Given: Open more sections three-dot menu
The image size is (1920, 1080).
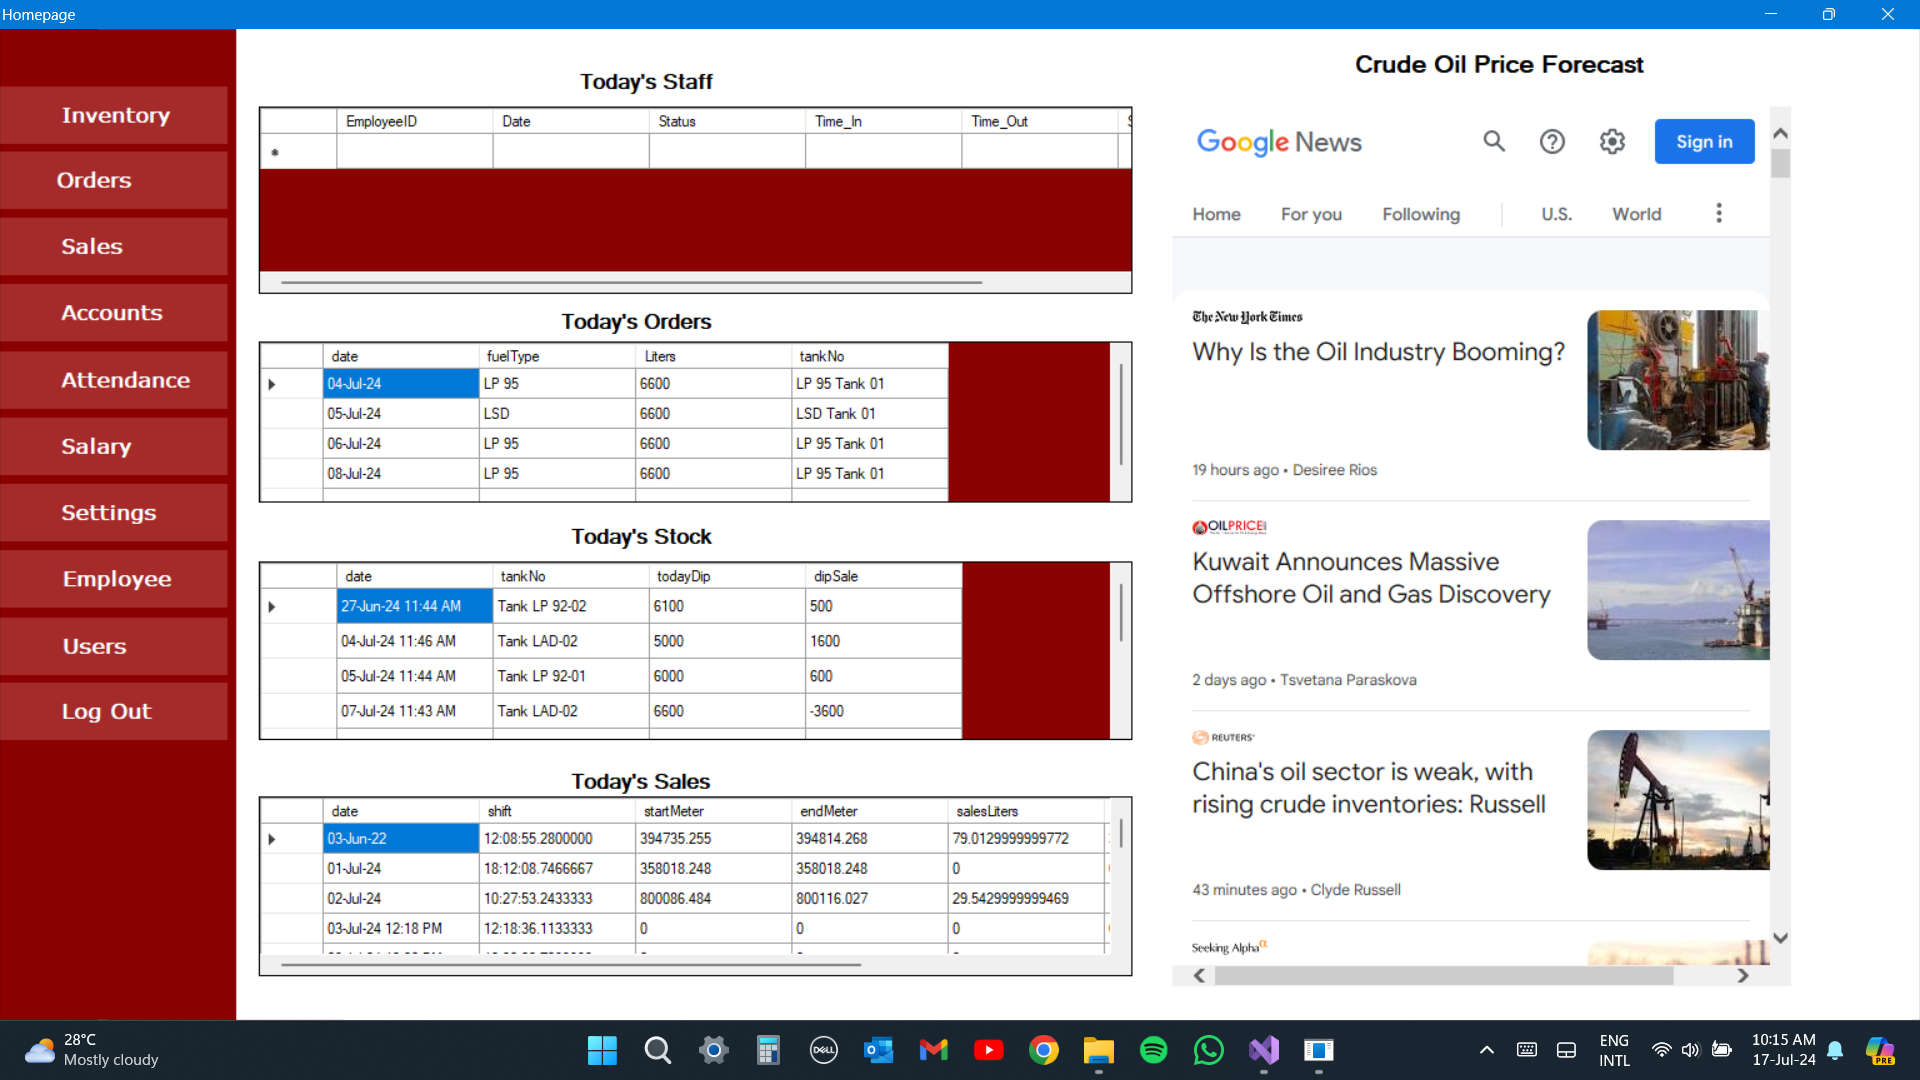Looking at the screenshot, I should pyautogui.click(x=1719, y=213).
